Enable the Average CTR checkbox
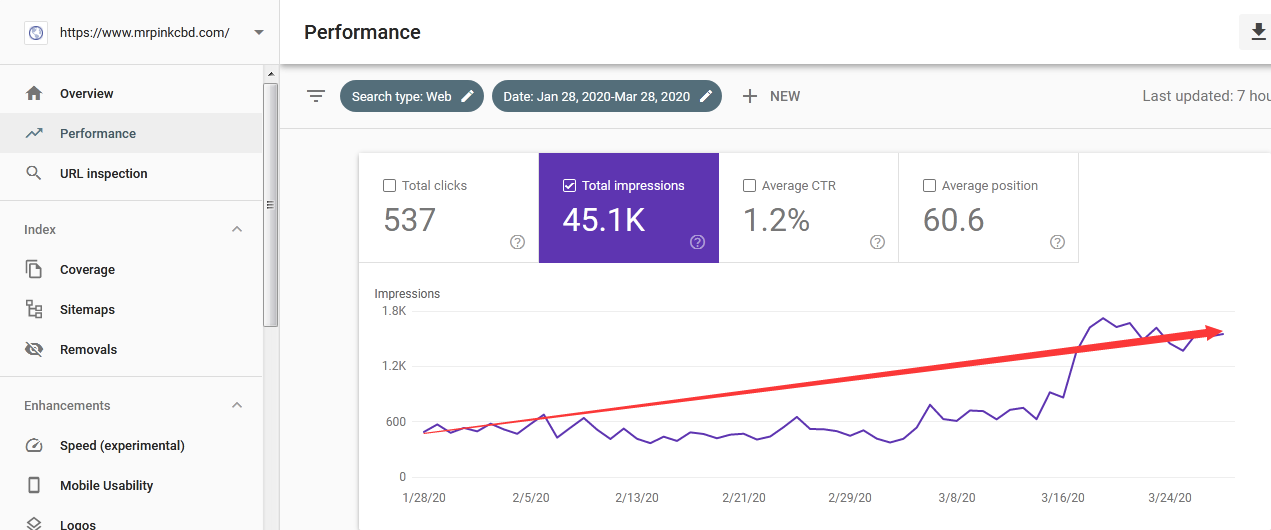The width and height of the screenshot is (1271, 530). (750, 185)
